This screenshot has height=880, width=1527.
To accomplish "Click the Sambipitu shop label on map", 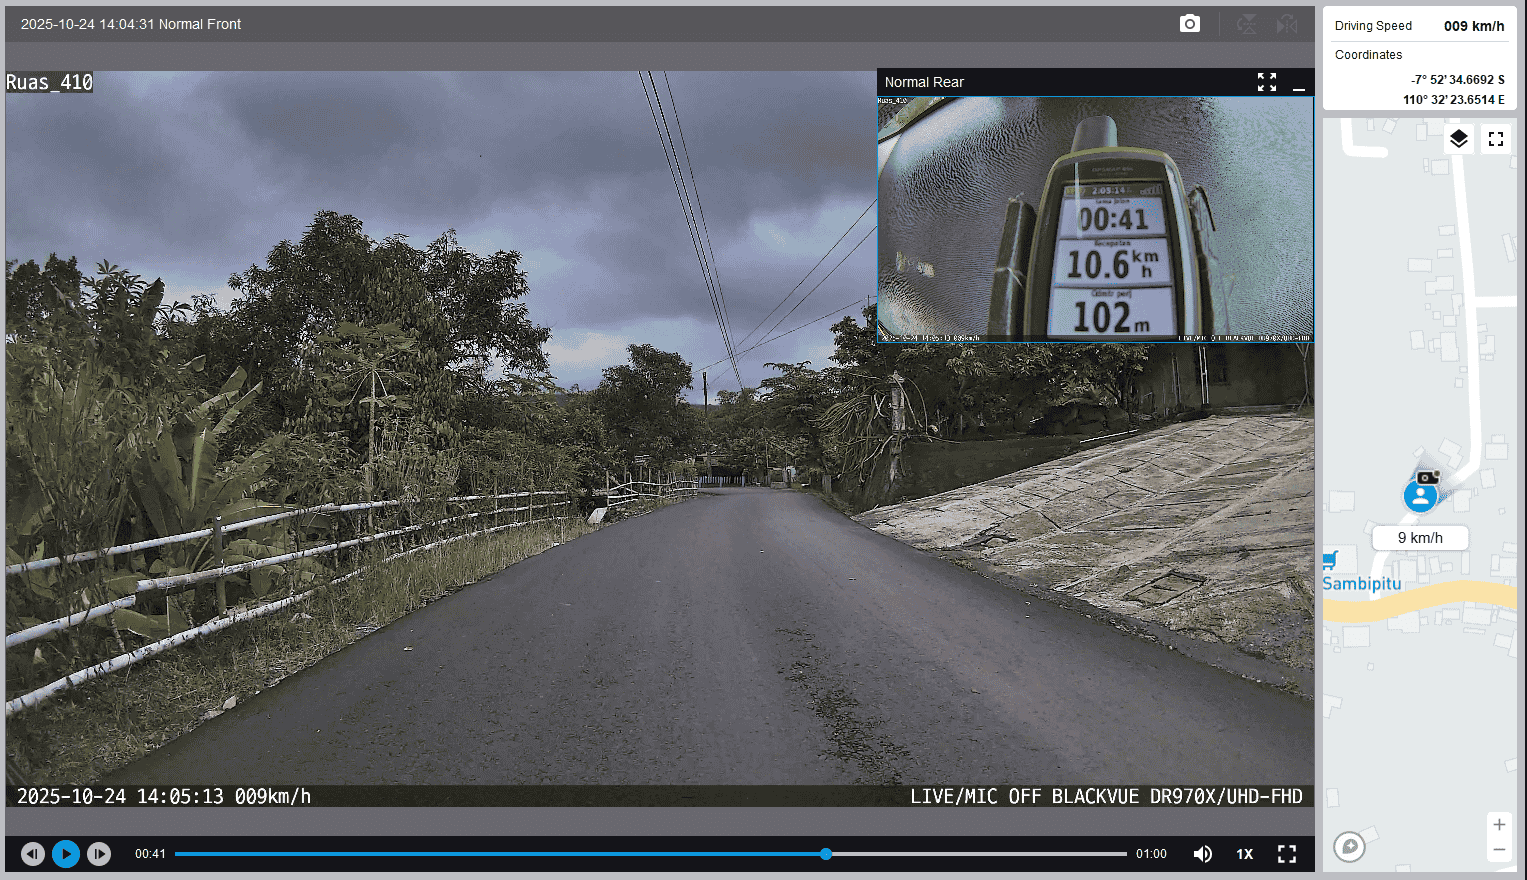I will tap(1361, 583).
